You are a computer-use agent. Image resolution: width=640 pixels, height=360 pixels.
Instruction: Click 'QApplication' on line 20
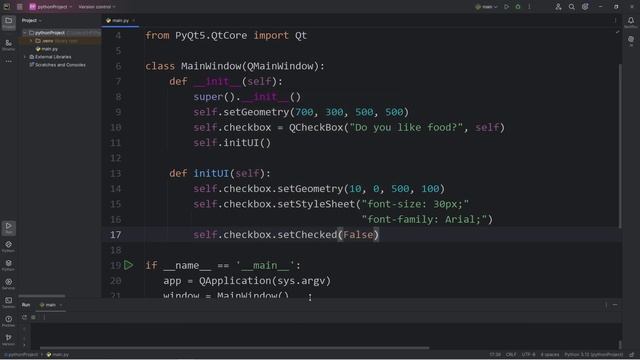click(235, 281)
